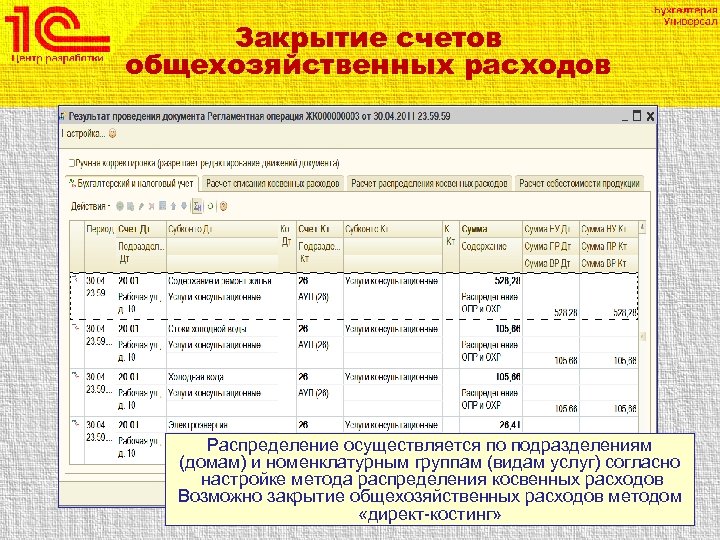Screen dimensions: 720x540
Task: Minimize the Результат проведения документа window
Action: click(625, 118)
